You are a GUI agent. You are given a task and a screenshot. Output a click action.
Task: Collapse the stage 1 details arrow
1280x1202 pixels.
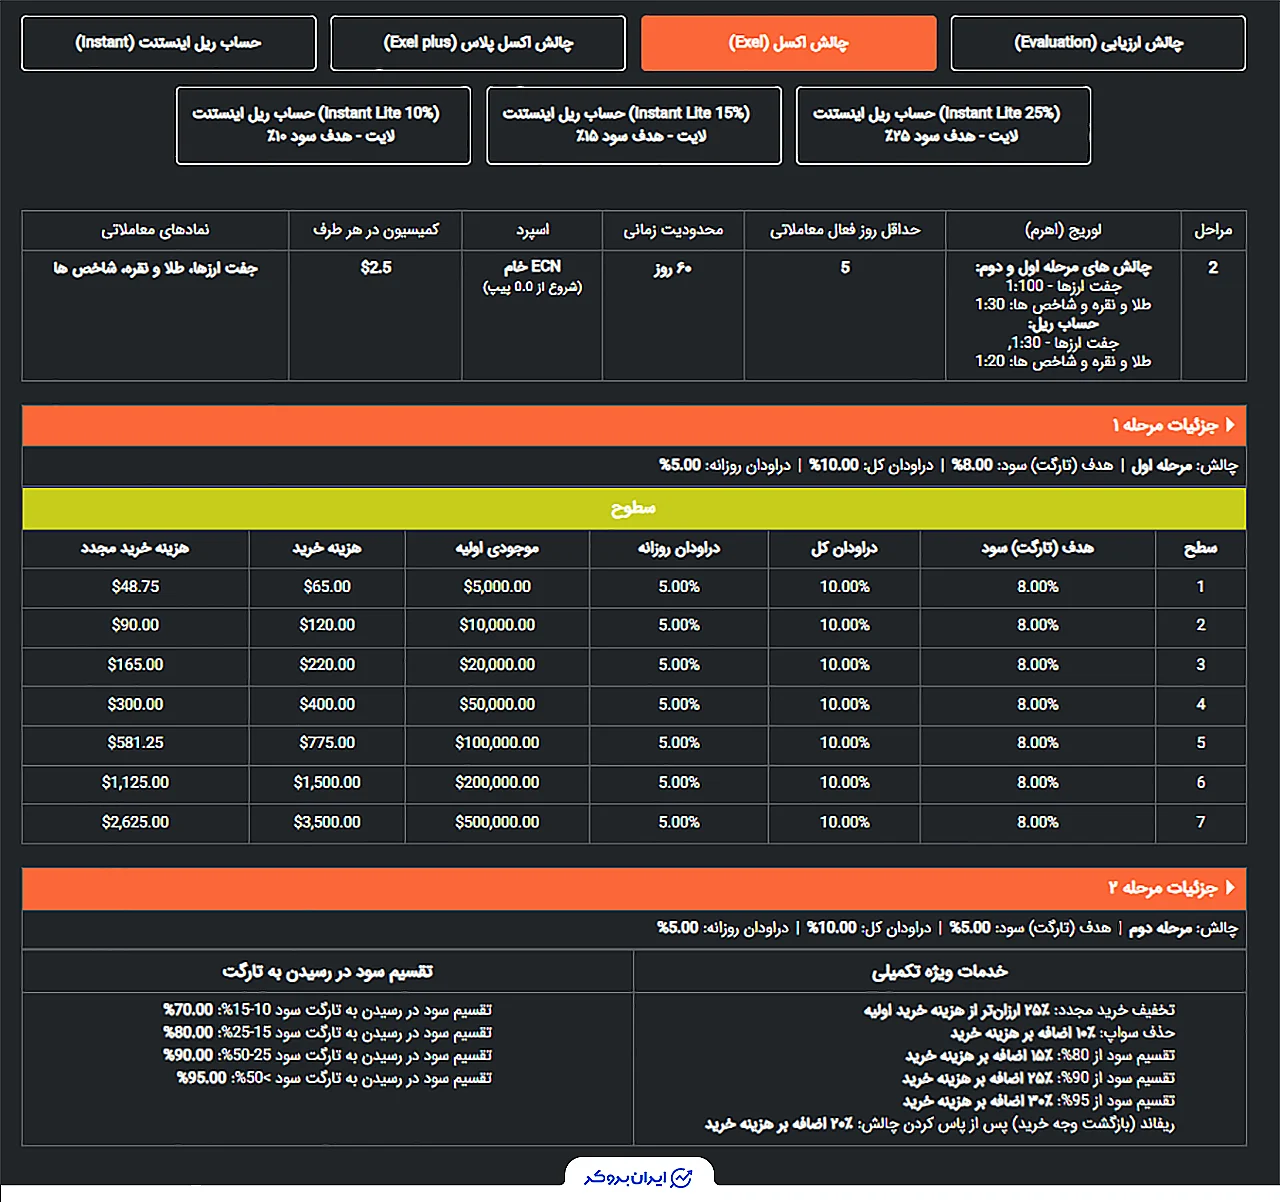(1230, 425)
